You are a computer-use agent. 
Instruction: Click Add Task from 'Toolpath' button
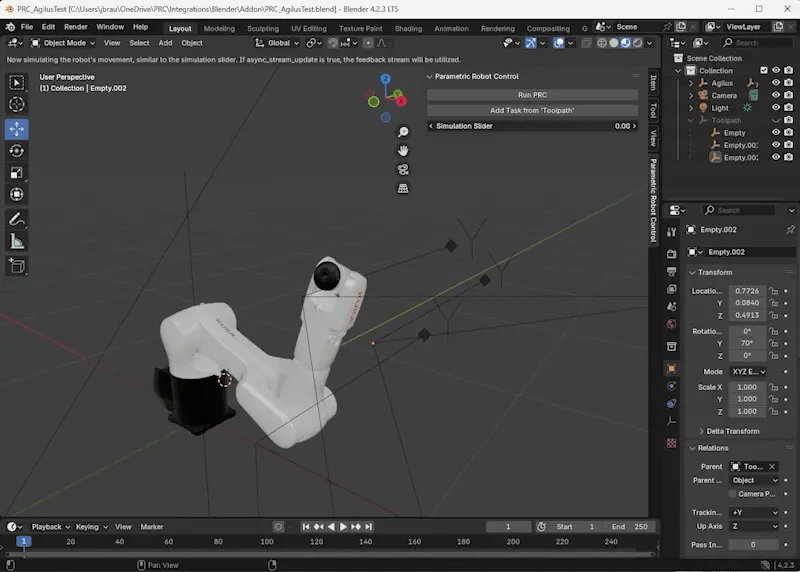tap(532, 110)
